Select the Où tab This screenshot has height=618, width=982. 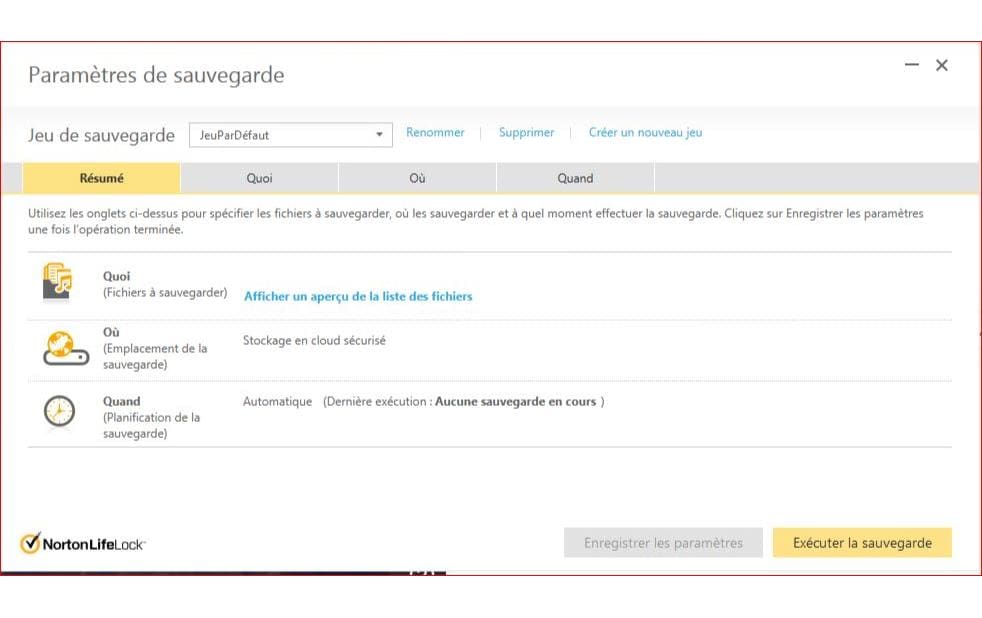click(417, 178)
